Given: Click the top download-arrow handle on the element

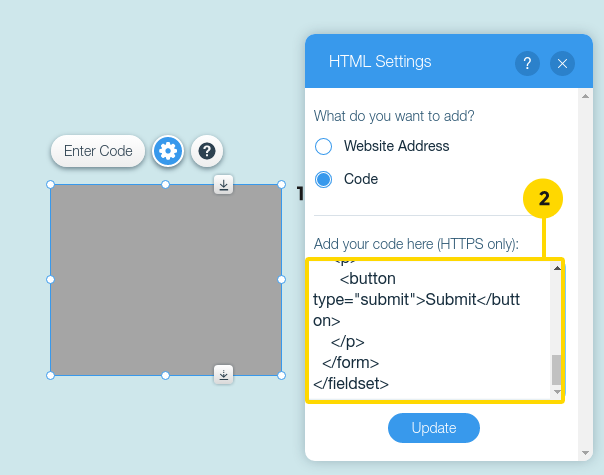Looking at the screenshot, I should click(x=223, y=185).
